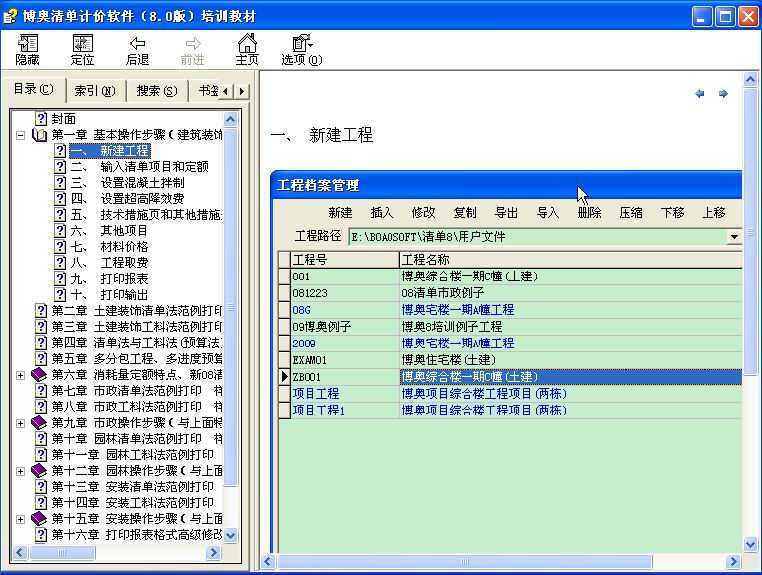Click the page icon beside 七、材料价格
Image resolution: width=762 pixels, height=575 pixels.
pos(60,246)
